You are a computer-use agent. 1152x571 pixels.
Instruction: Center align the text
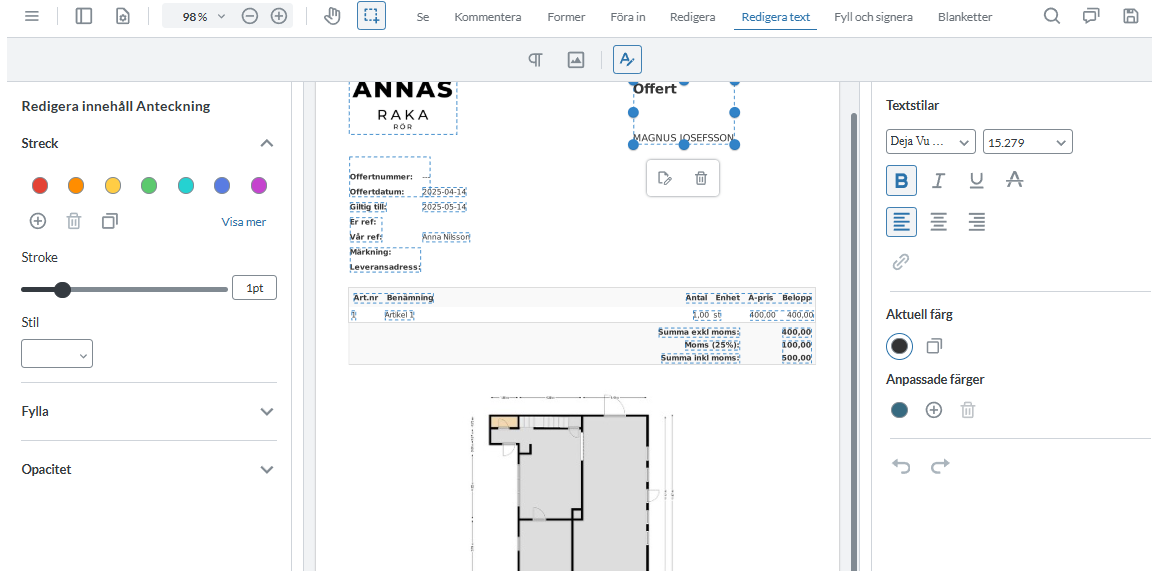click(x=938, y=222)
